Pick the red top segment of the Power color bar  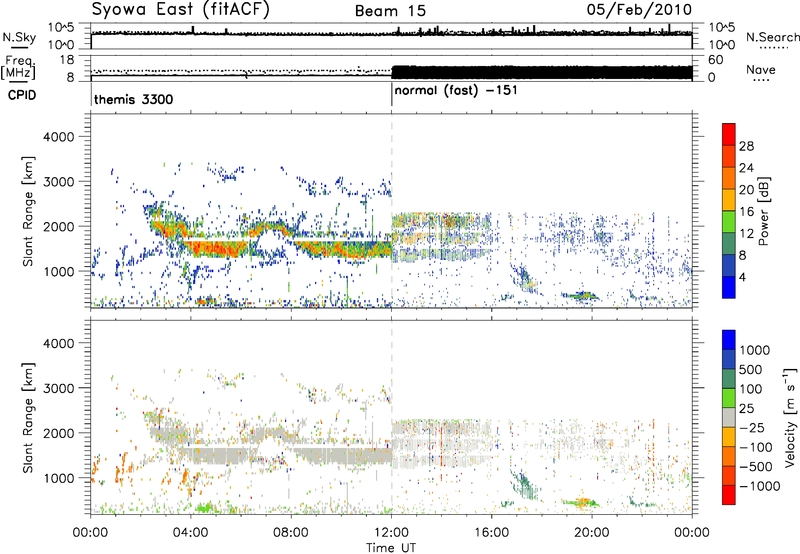[x=729, y=134]
